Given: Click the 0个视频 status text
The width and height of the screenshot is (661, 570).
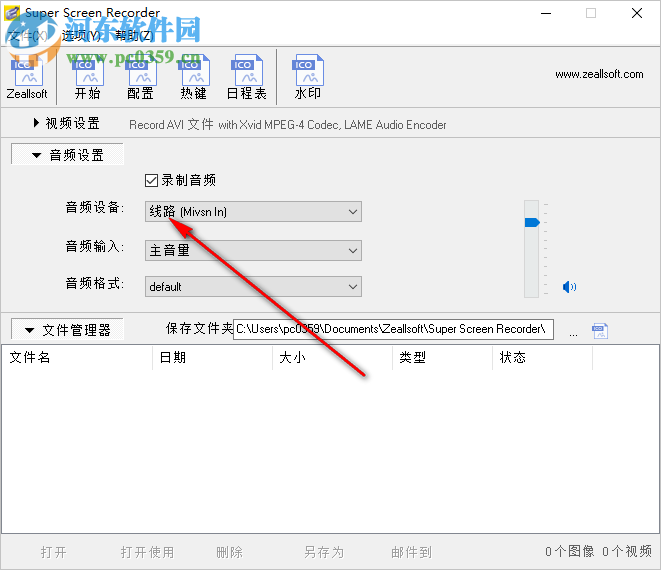Looking at the screenshot, I should pos(627,551).
